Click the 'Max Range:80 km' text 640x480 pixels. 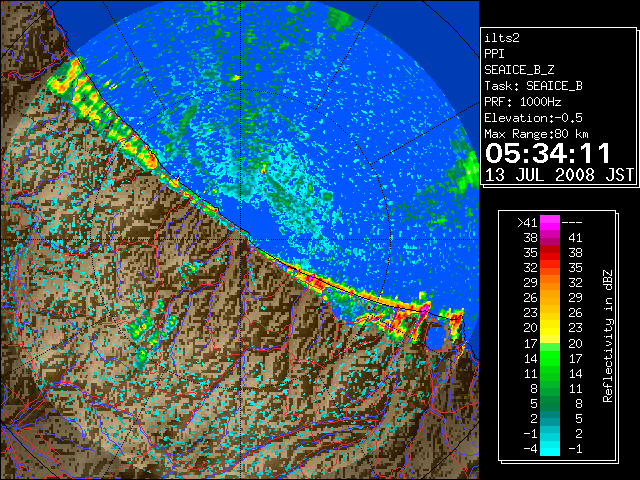tap(536, 134)
